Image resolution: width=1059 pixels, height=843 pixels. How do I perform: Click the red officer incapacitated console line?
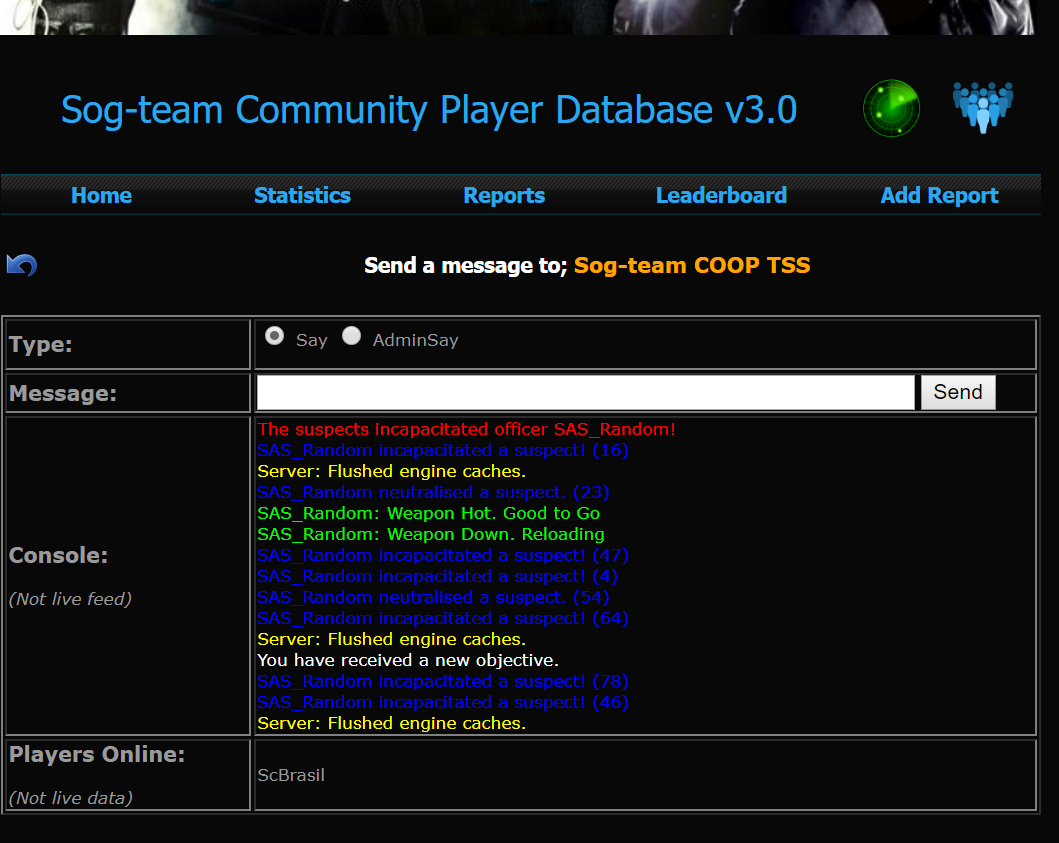[x=466, y=429]
